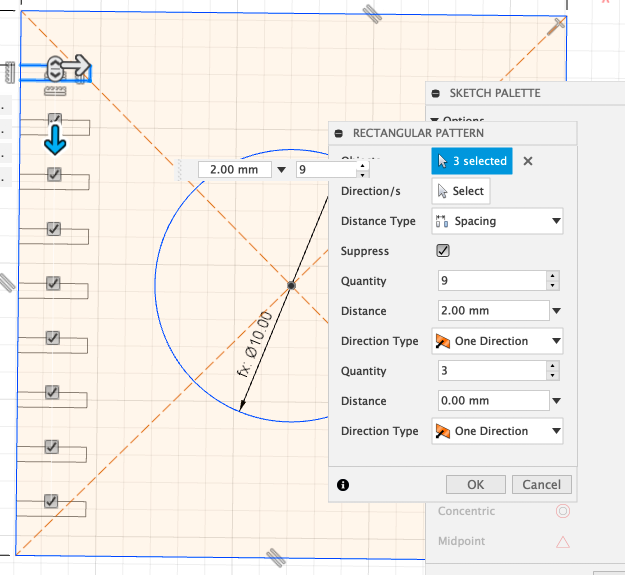Expand the dropdown arrow beside 0.00 mm distance
This screenshot has height=575, width=625.
click(x=556, y=401)
